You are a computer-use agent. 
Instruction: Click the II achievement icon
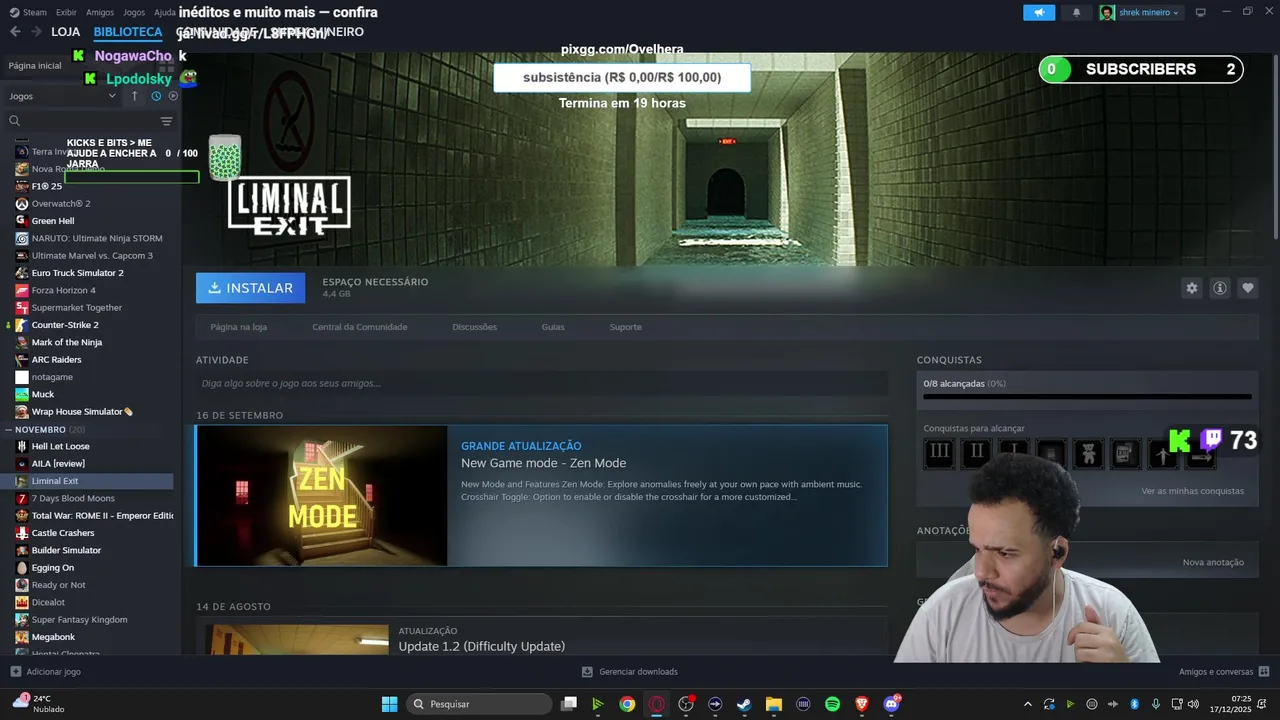tap(976, 453)
